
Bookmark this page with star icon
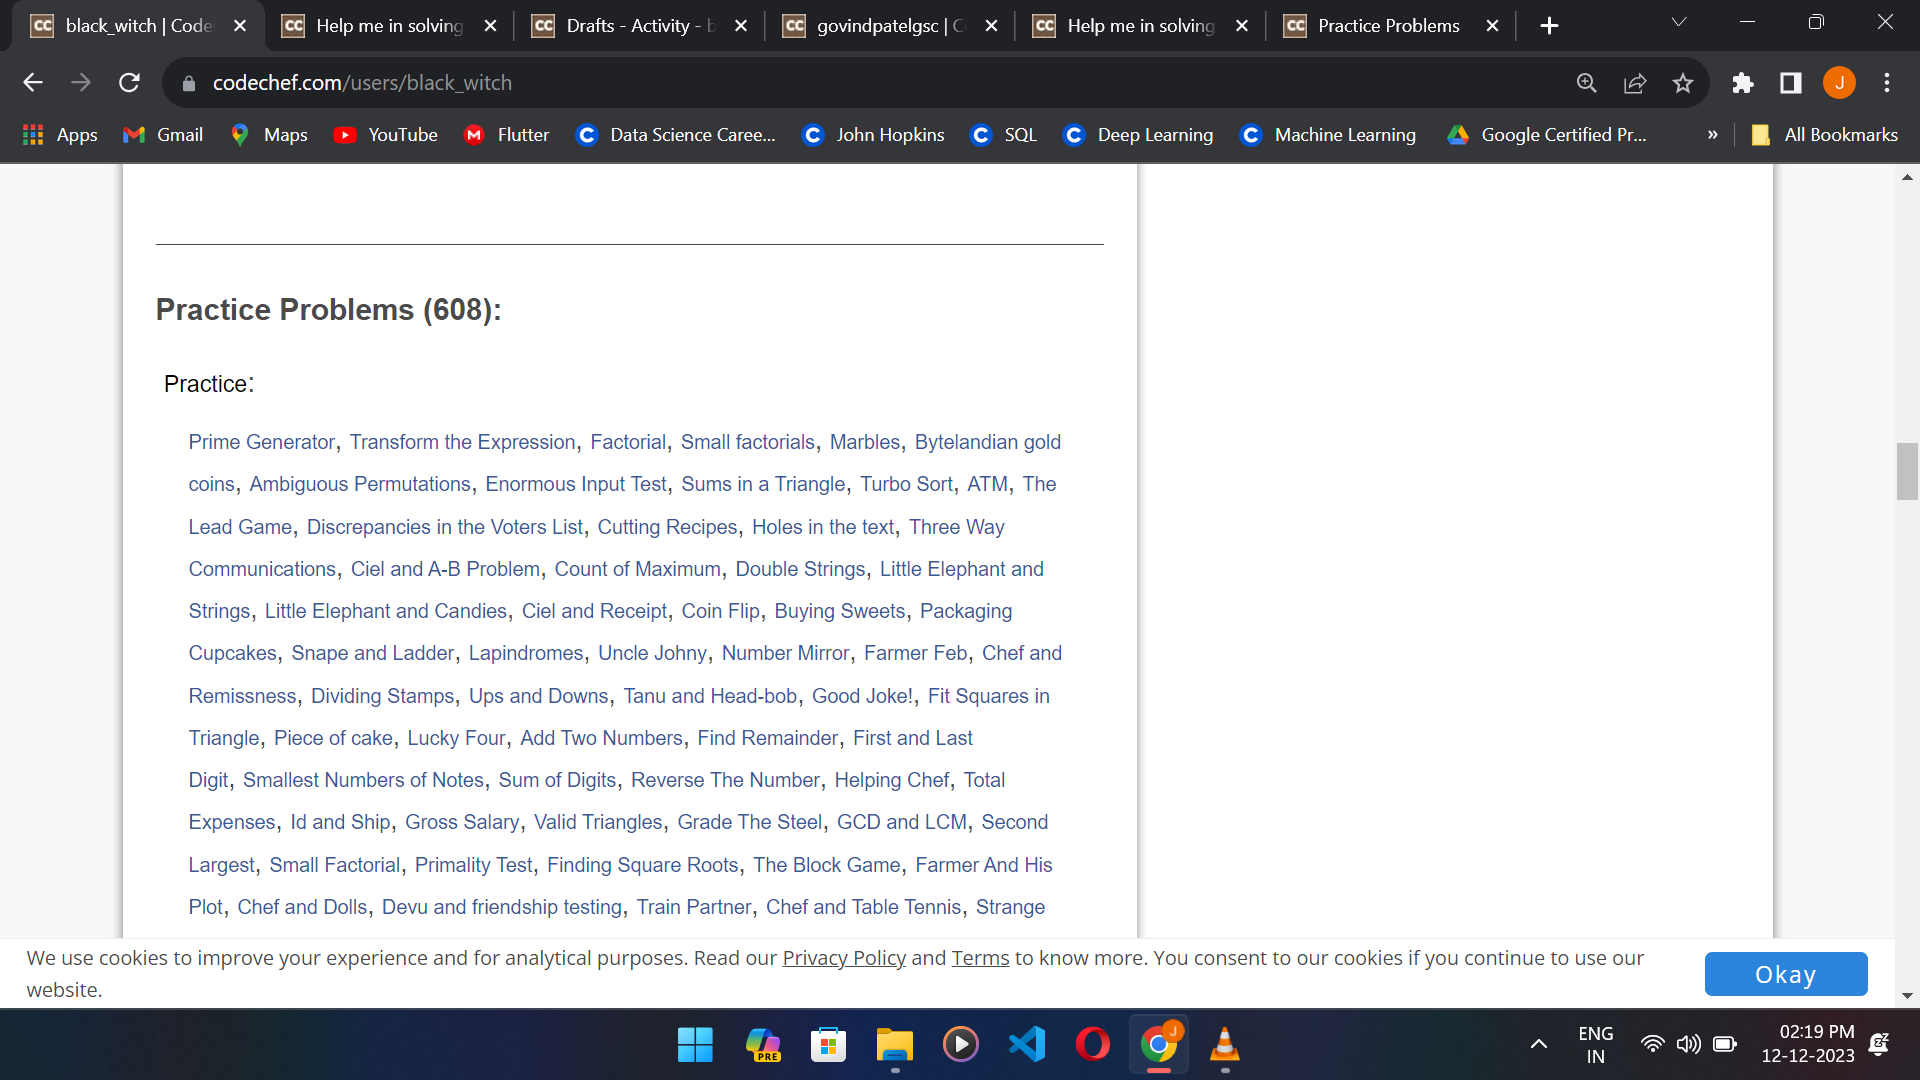[x=1683, y=83]
